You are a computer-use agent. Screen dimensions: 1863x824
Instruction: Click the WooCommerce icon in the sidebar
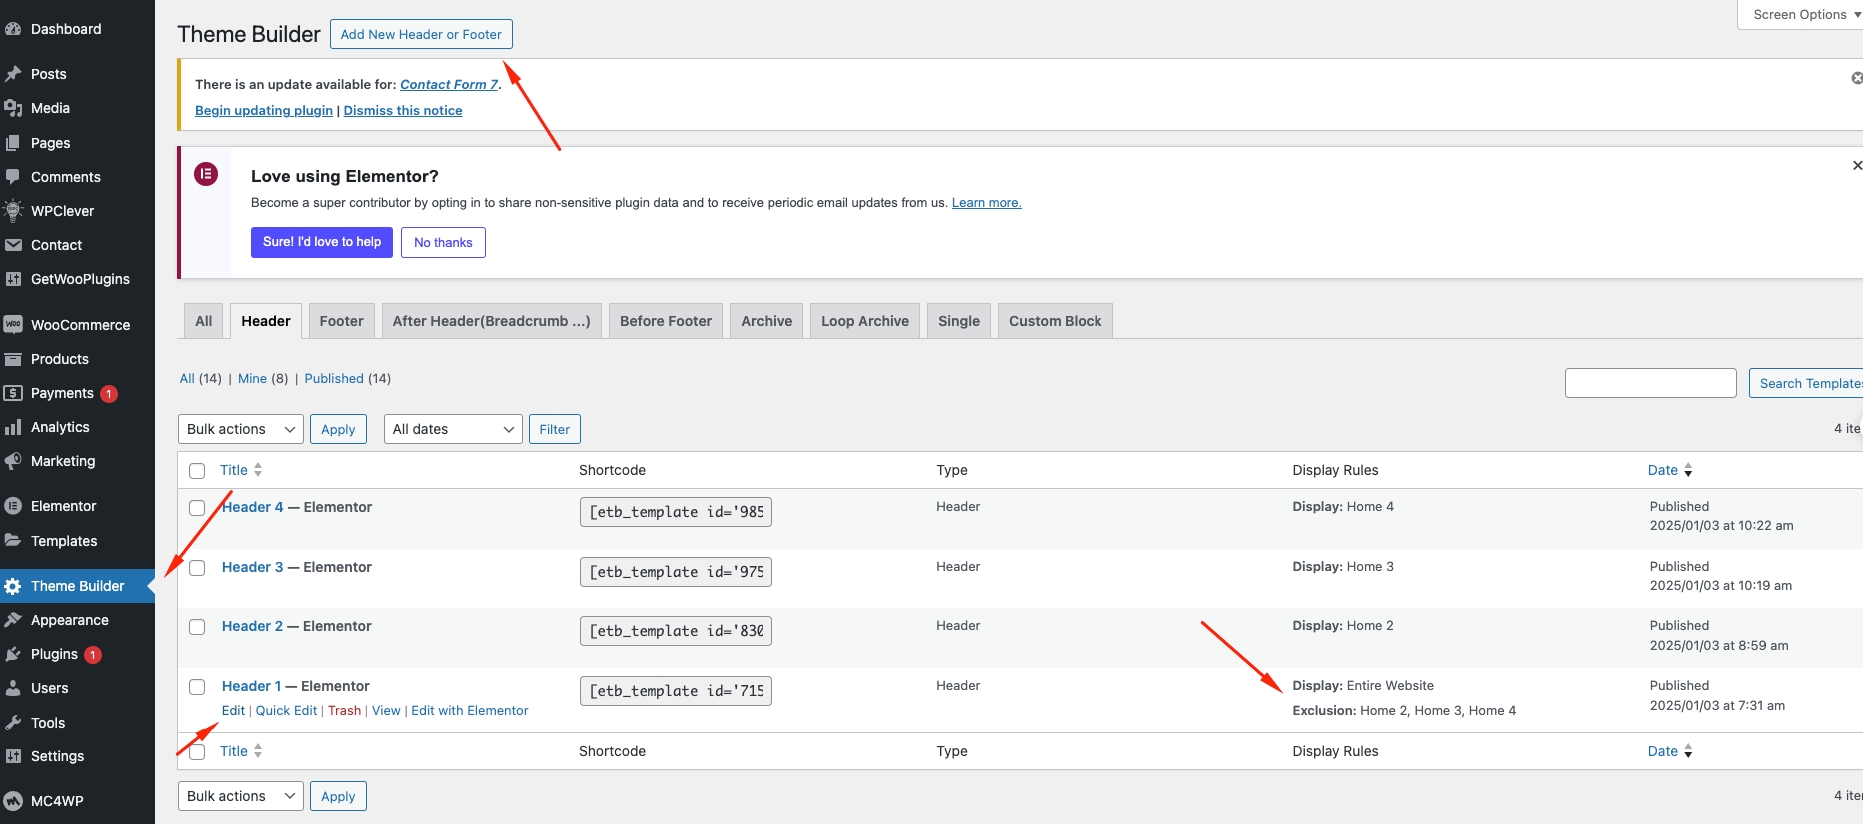click(13, 325)
